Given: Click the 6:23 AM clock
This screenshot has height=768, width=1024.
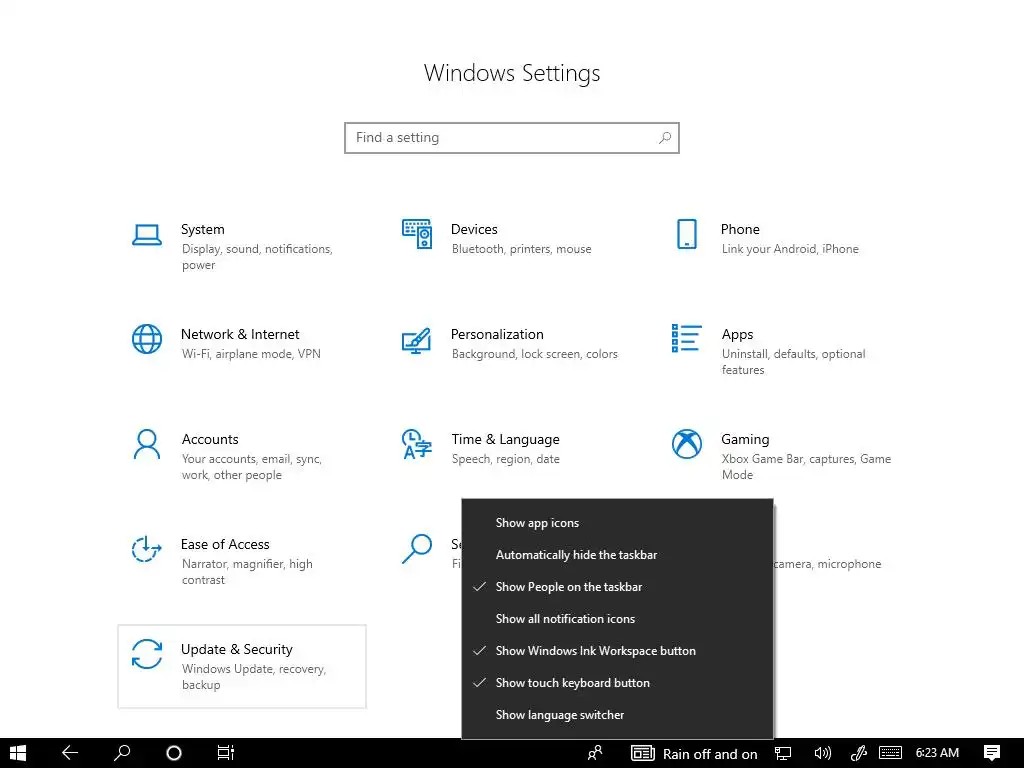Looking at the screenshot, I should (937, 753).
